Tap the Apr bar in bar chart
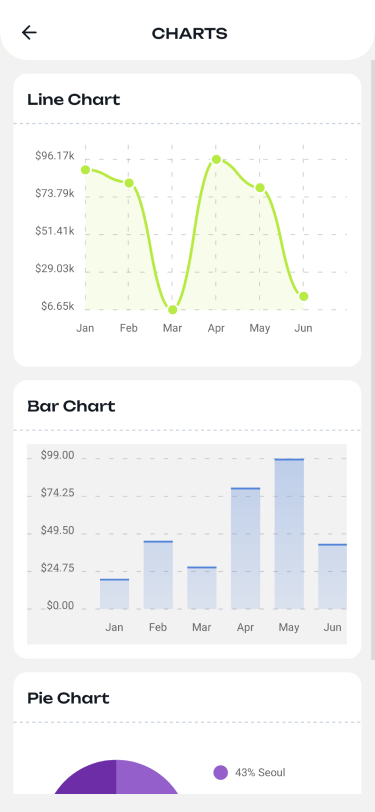Screen dimensions: 375x812 coord(246,548)
